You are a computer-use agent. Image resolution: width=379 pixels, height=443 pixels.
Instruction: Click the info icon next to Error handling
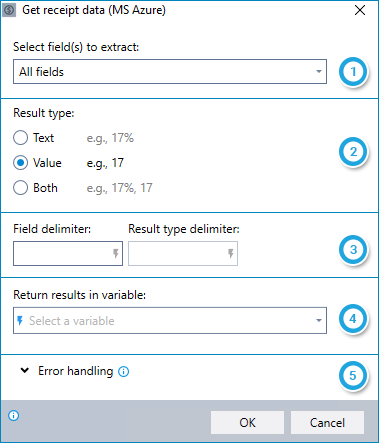(x=124, y=371)
